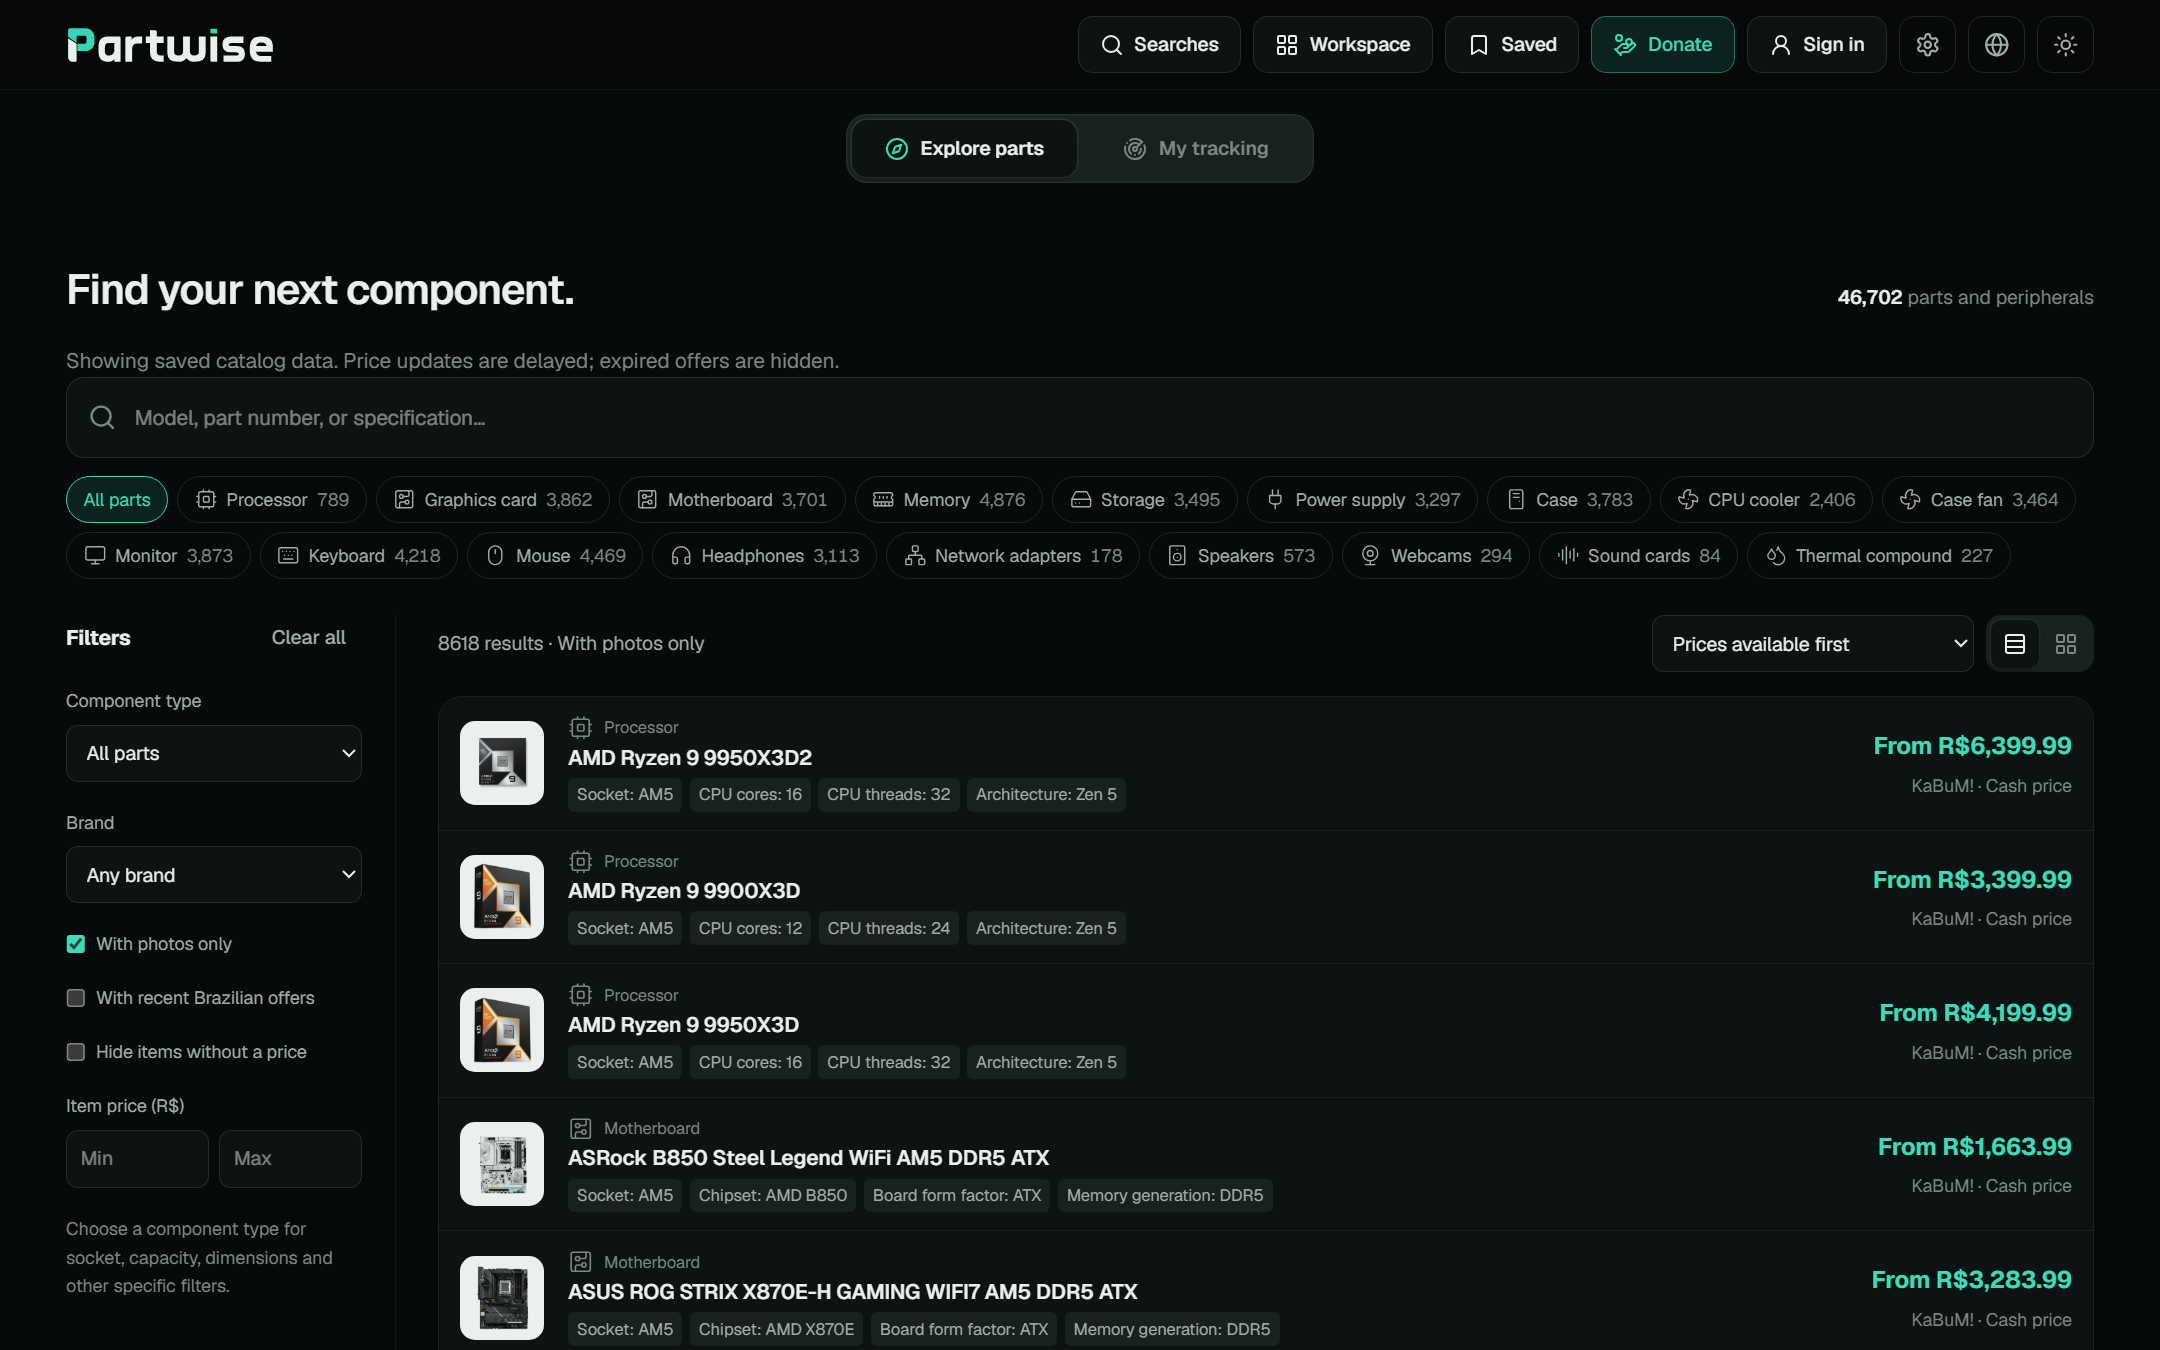Click the Max item price field

tap(290, 1159)
